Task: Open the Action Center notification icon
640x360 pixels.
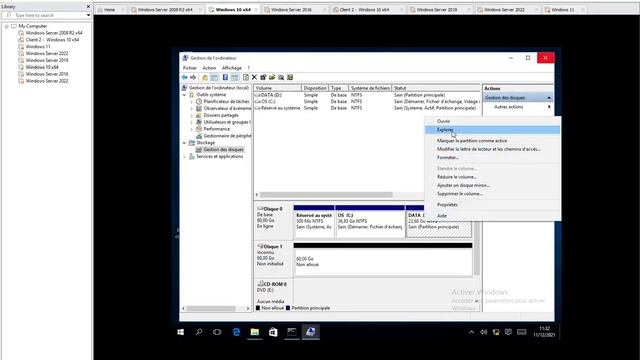Action: point(508,332)
